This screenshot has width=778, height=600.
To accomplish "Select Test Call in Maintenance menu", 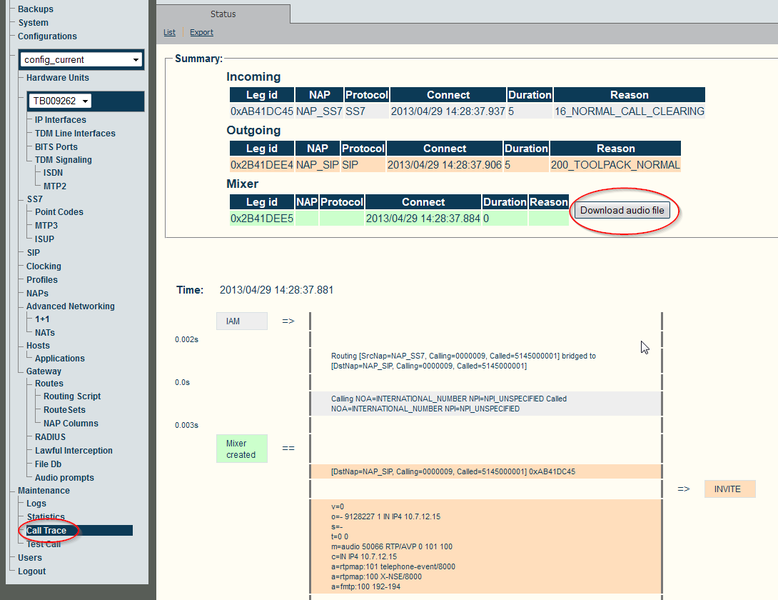I will point(43,544).
